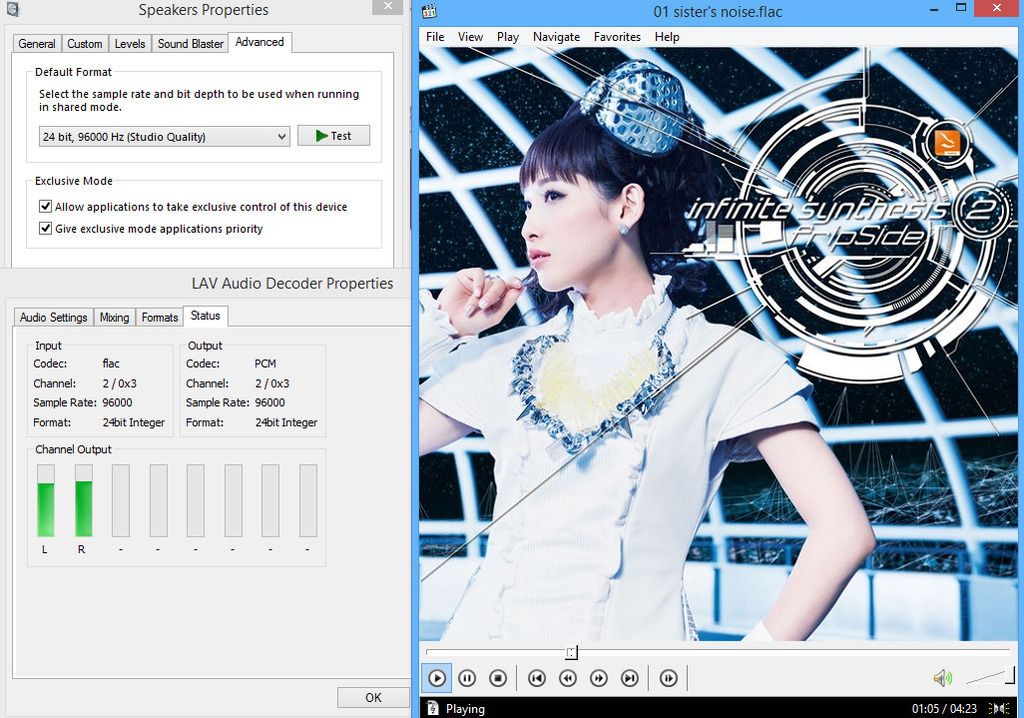The height and width of the screenshot is (718, 1024).
Task: Click the frame step icon
Action: [669, 678]
